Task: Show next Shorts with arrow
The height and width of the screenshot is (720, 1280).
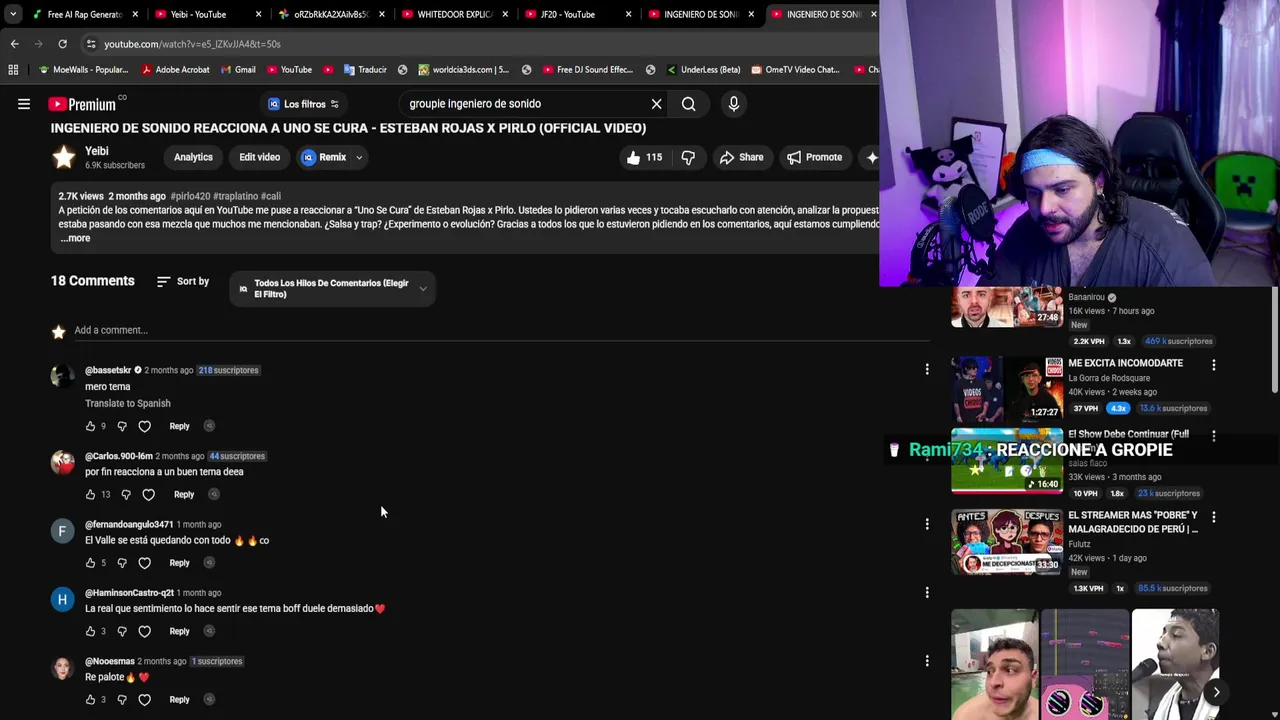Action: pyautogui.click(x=1216, y=692)
